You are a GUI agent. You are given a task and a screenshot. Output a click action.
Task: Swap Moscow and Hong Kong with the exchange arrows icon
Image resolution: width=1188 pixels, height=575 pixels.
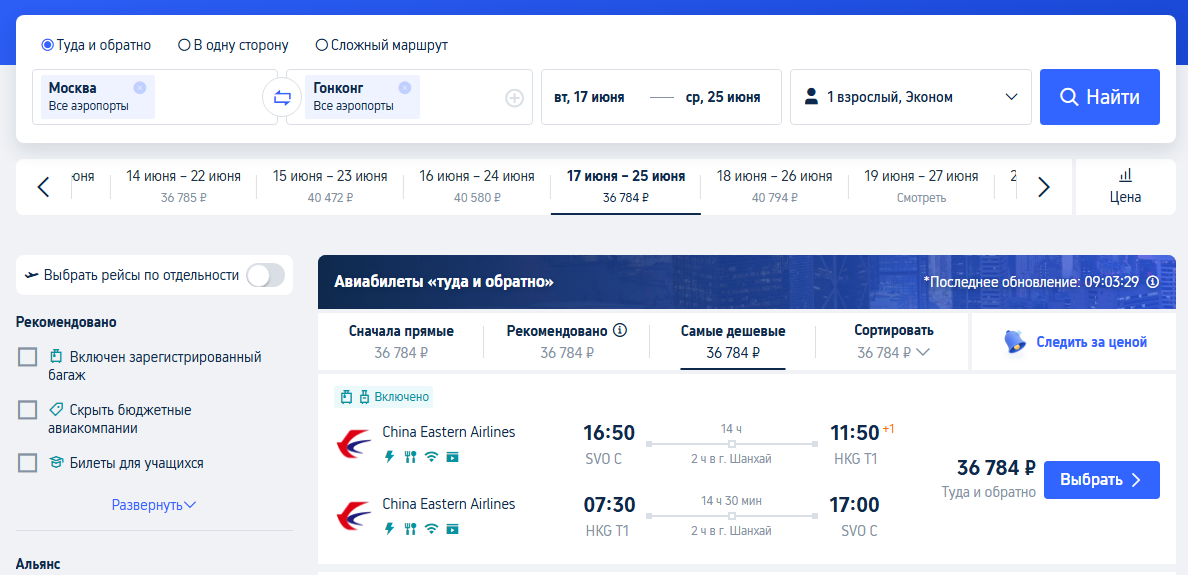(282, 97)
